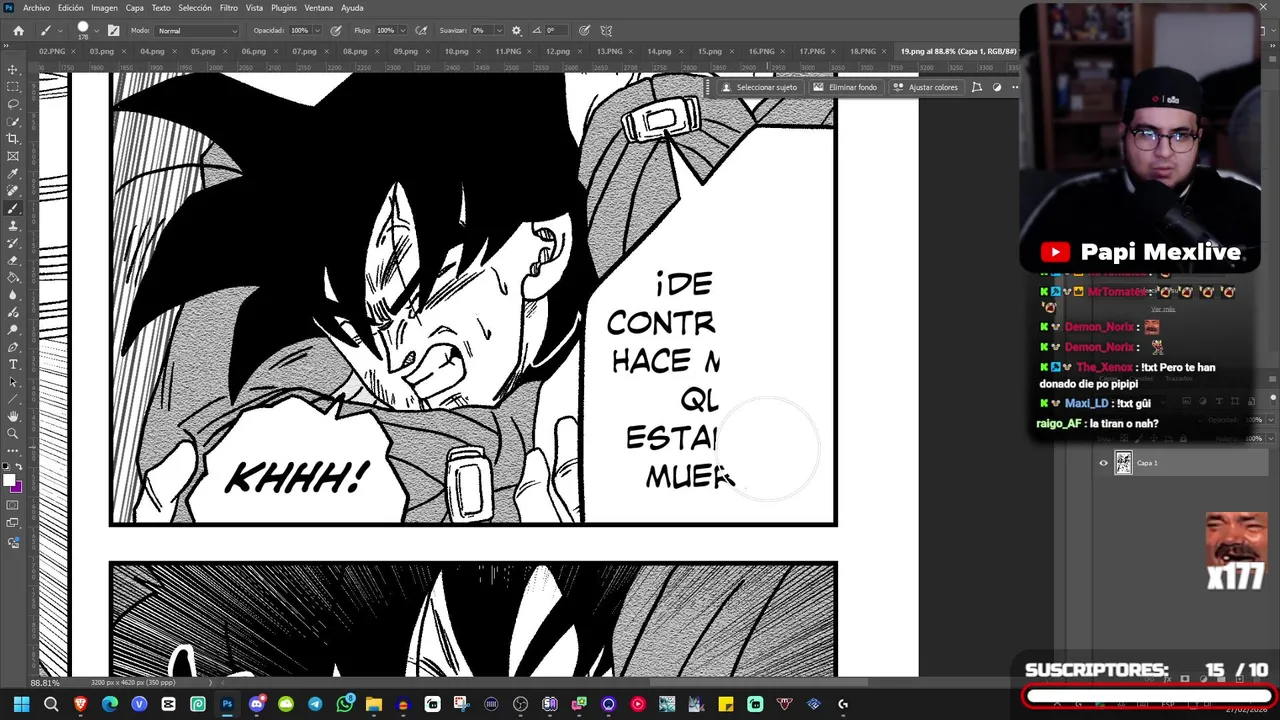Click the Home icon in options bar
The height and width of the screenshot is (720, 1280).
click(x=18, y=30)
